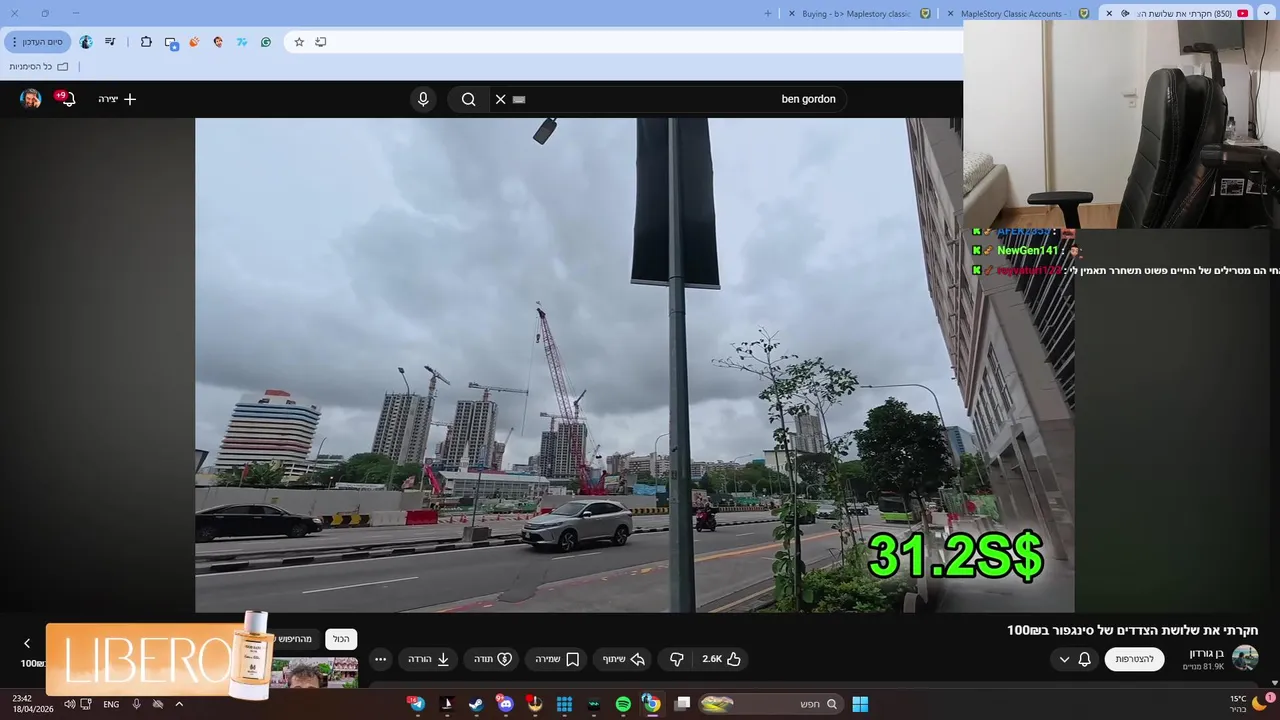The height and width of the screenshot is (720, 1280).
Task: Click the Ben Gordon channel name
Action: point(1206,653)
